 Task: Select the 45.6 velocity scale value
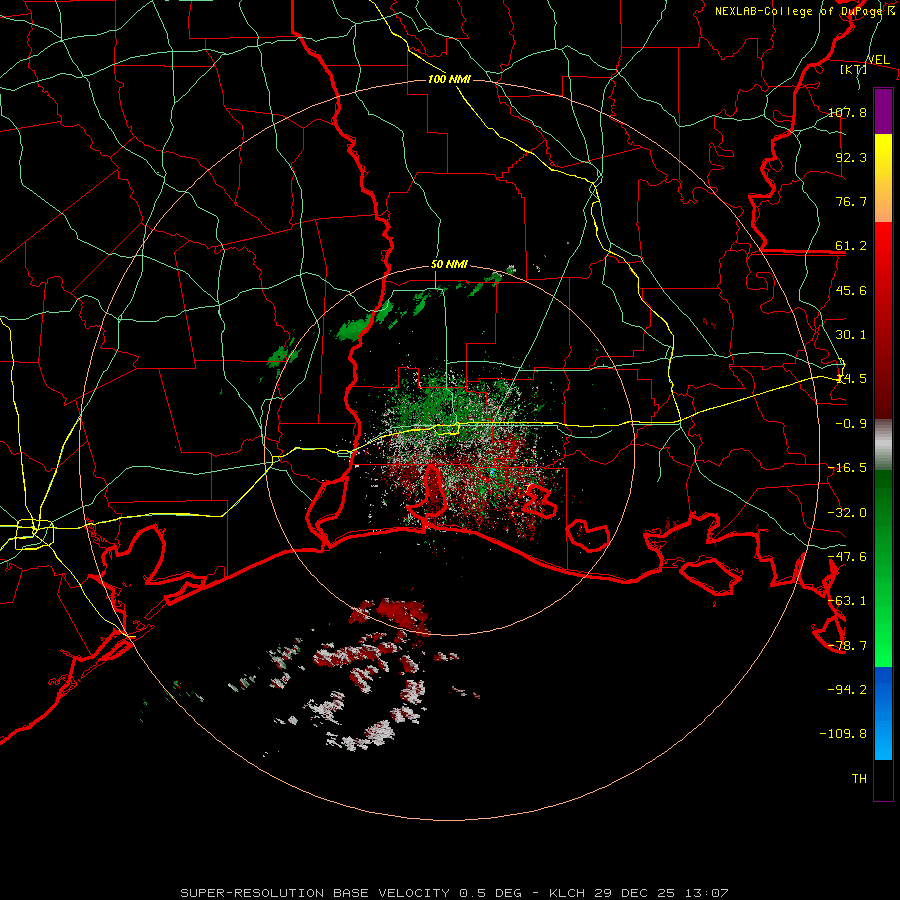[x=851, y=290]
